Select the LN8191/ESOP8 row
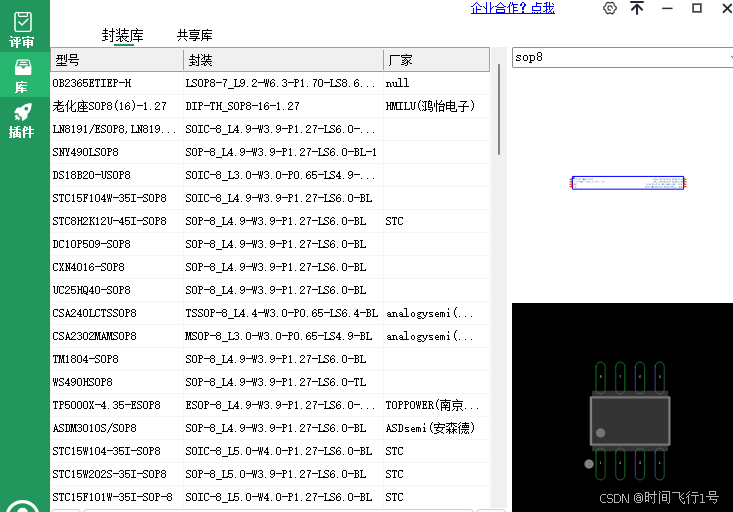Viewport: 733px width, 512px height. click(270, 129)
